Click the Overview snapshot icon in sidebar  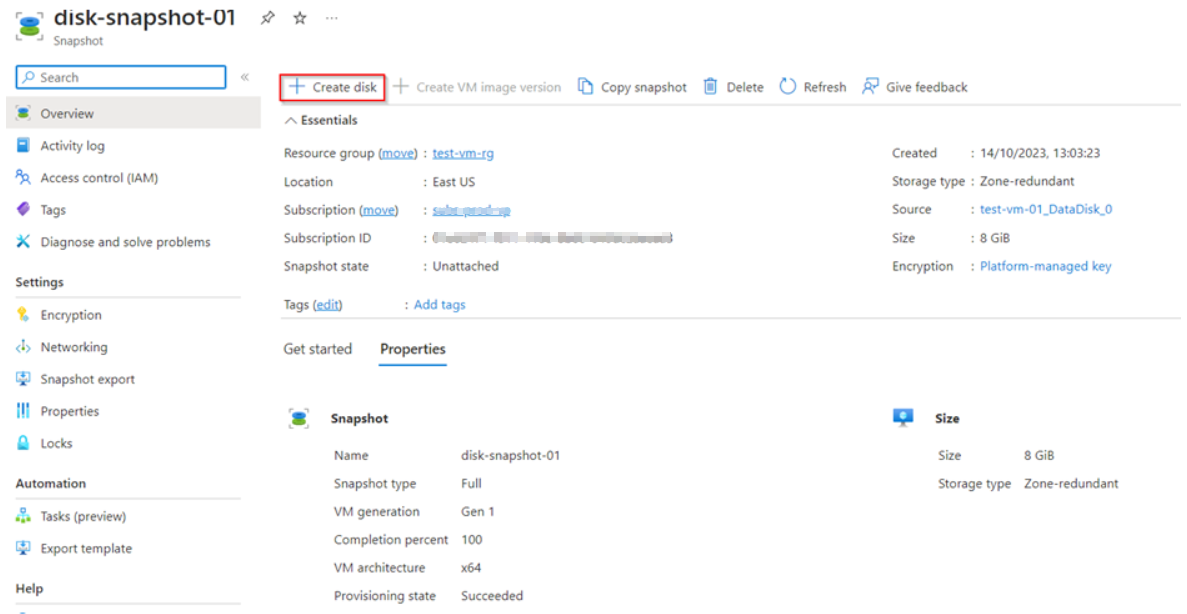(x=23, y=114)
